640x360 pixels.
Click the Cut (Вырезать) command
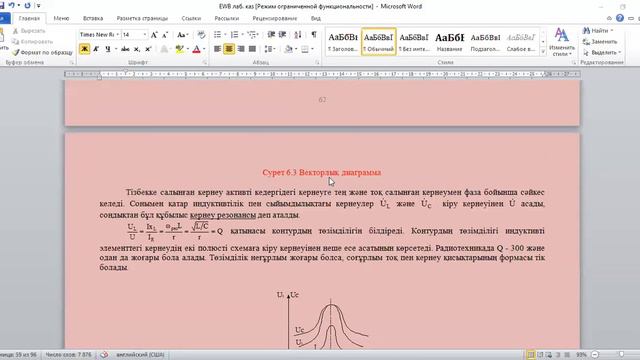[29, 31]
